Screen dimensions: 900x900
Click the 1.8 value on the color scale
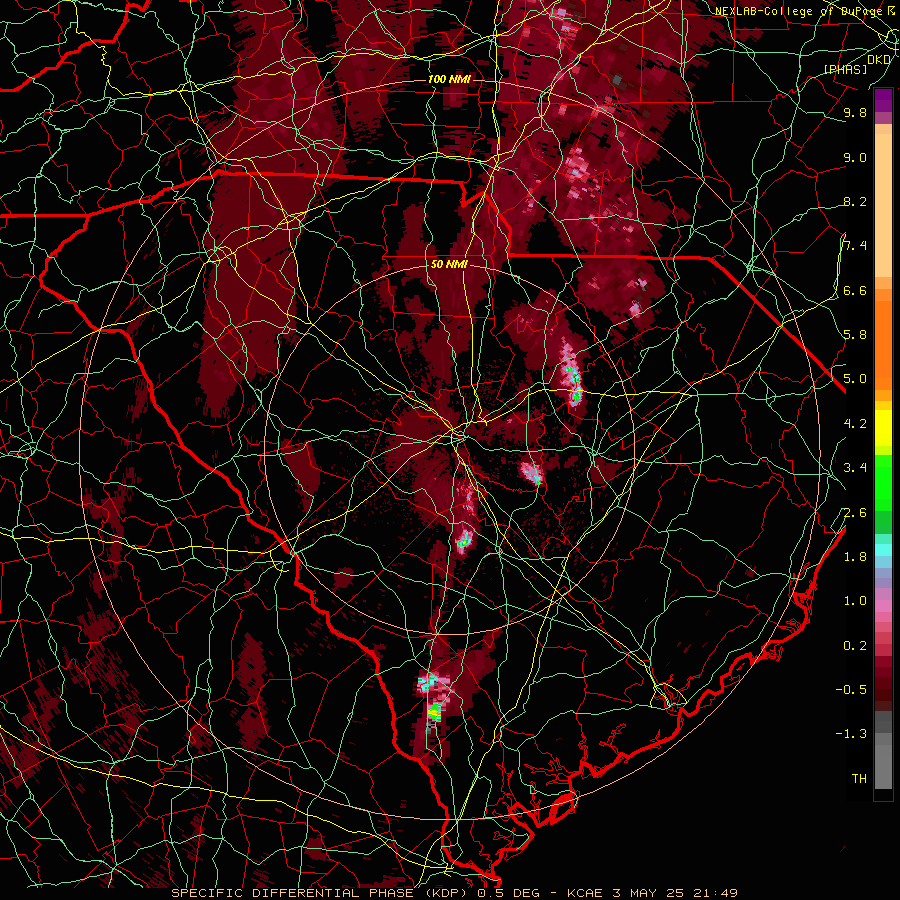tap(855, 556)
